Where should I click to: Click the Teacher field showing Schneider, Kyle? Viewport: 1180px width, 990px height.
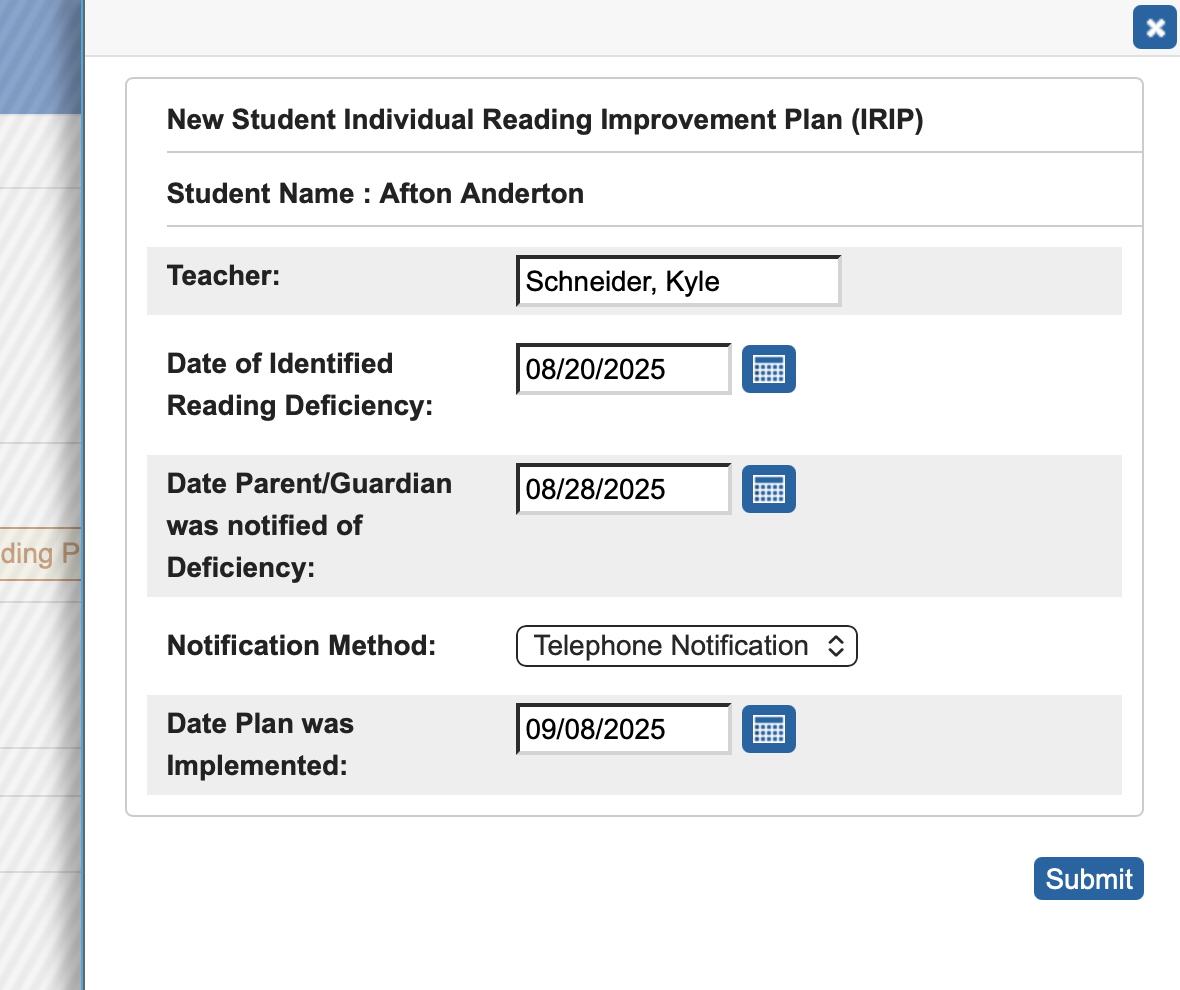678,281
